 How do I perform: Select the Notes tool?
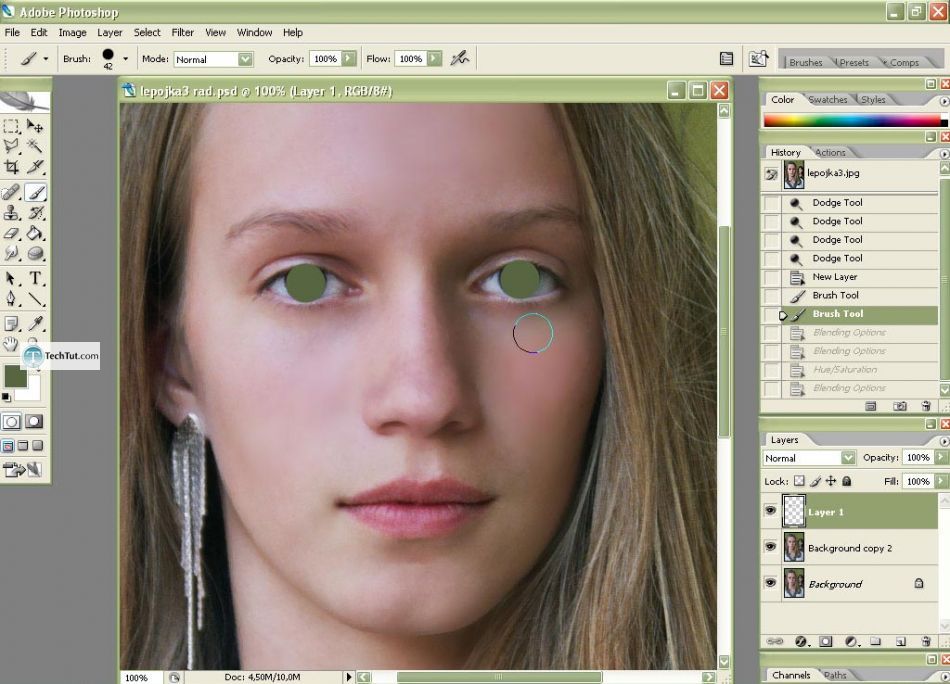point(11,324)
